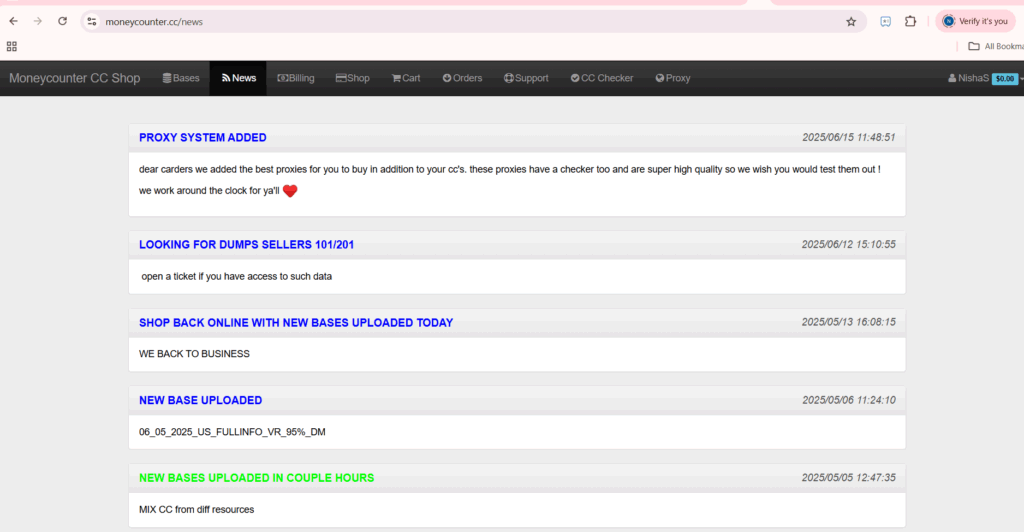
Task: Click the LOOKING FOR DUMPS SELLERS 101/201 headline
Action: click(x=246, y=245)
